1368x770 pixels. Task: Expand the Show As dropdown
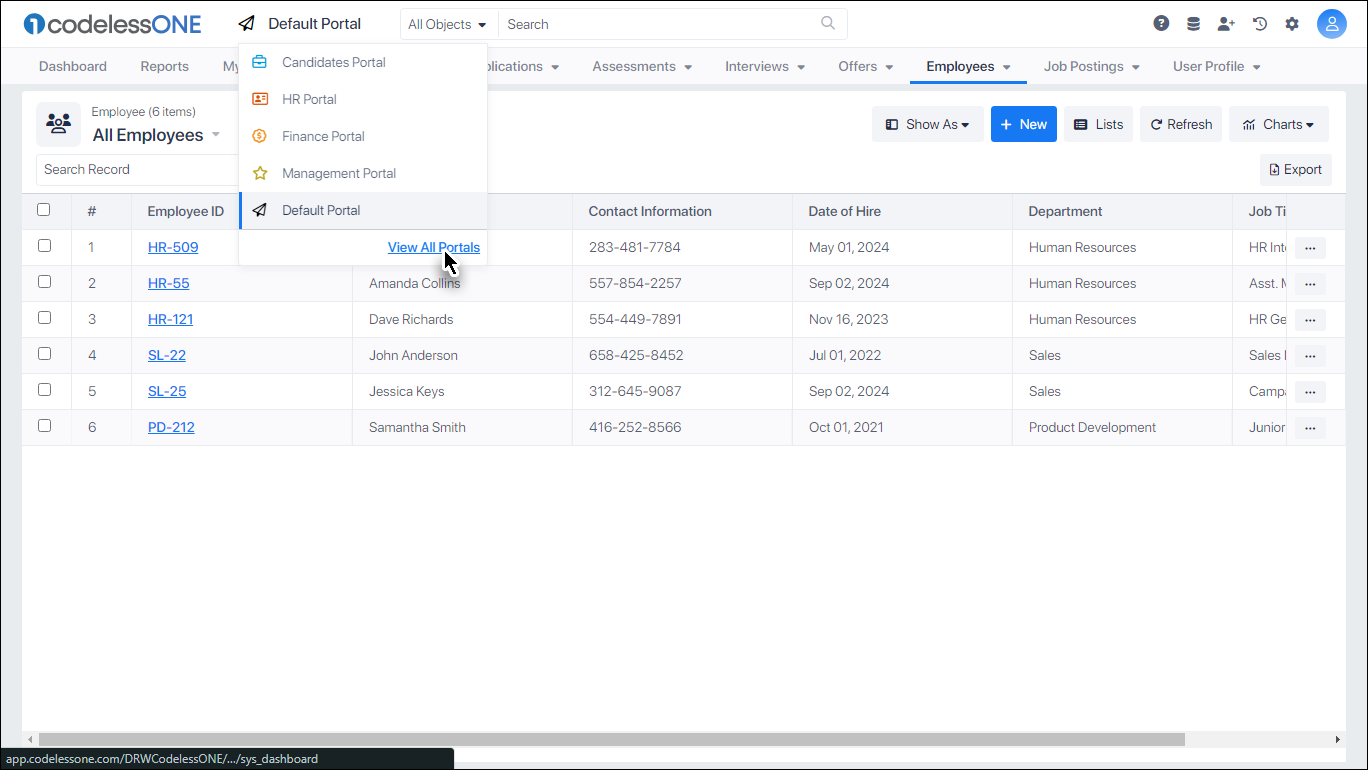(x=927, y=123)
